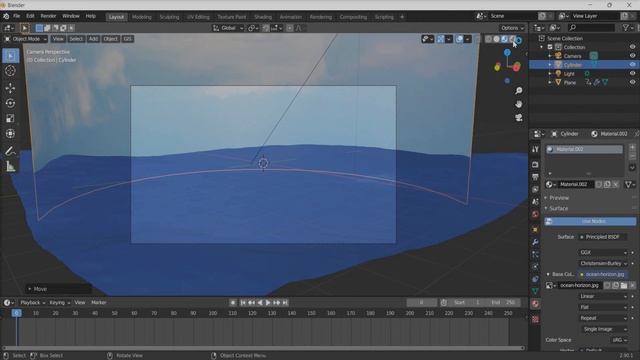Toggle Collection visibility eye icon
This screenshot has width=640, height=360.
click(632, 47)
